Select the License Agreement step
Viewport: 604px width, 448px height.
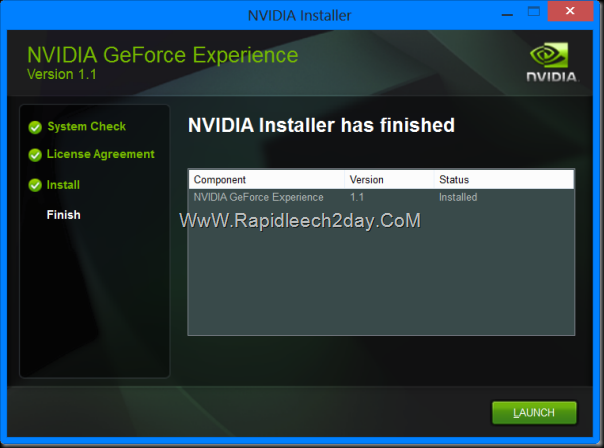(x=101, y=154)
